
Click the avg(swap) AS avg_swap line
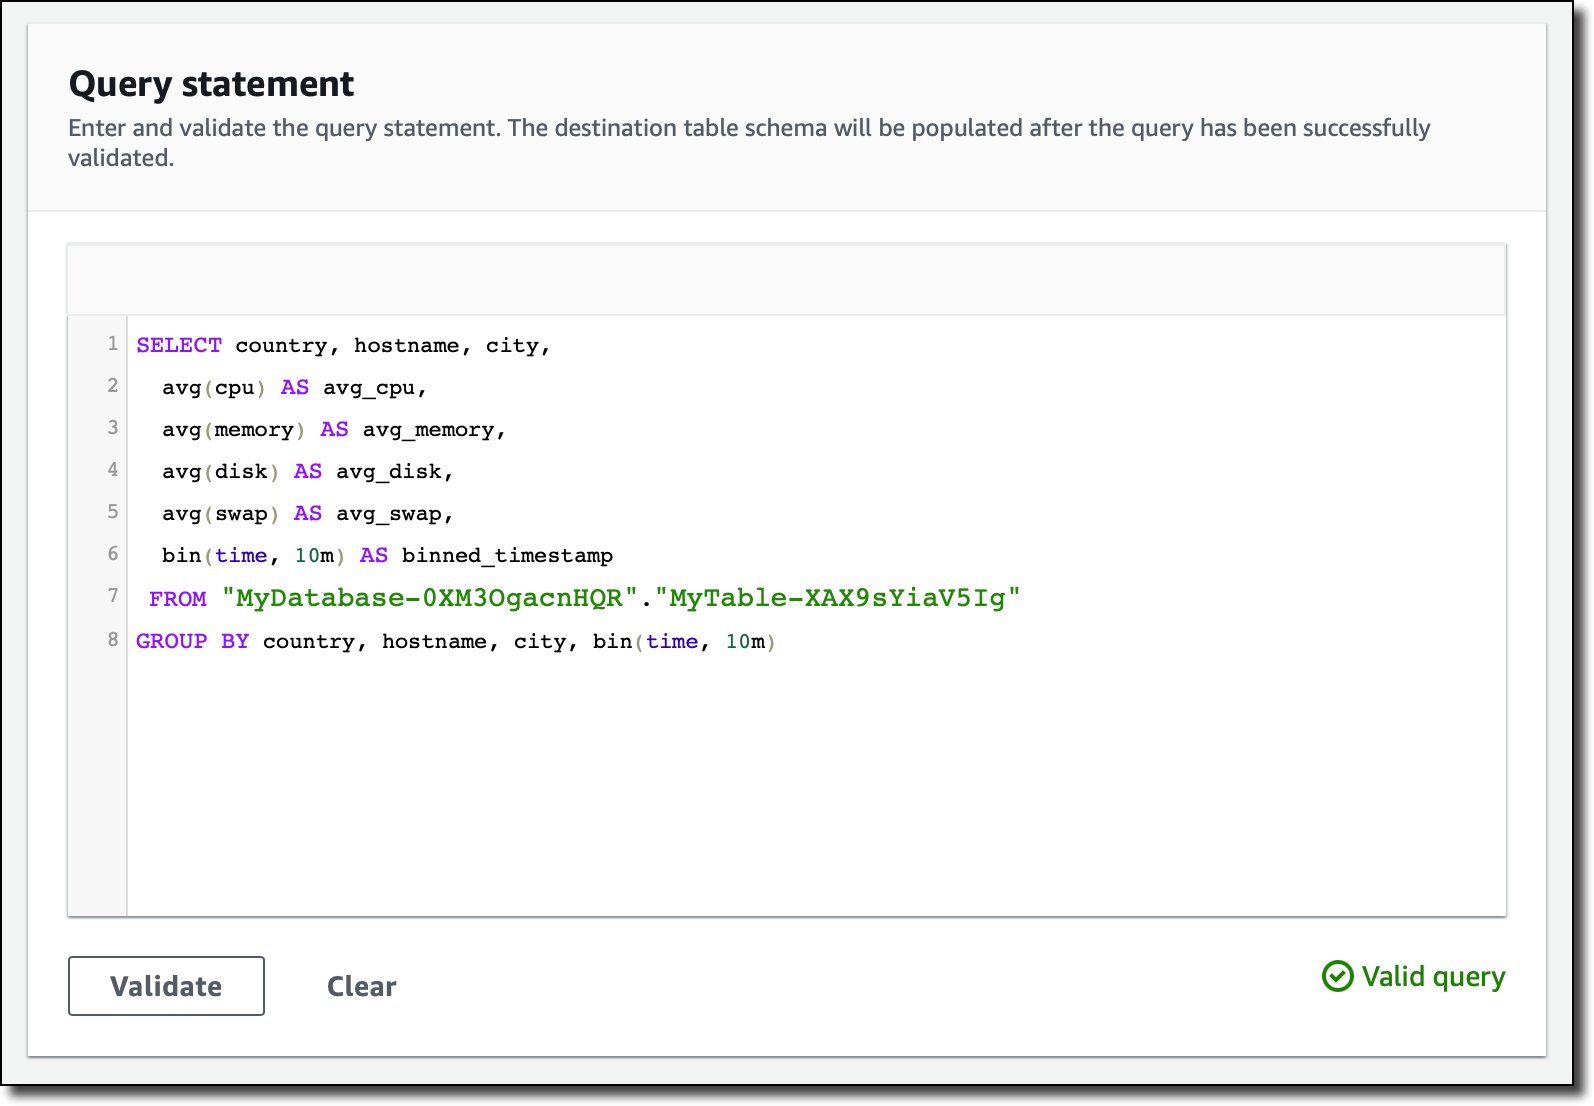[307, 513]
